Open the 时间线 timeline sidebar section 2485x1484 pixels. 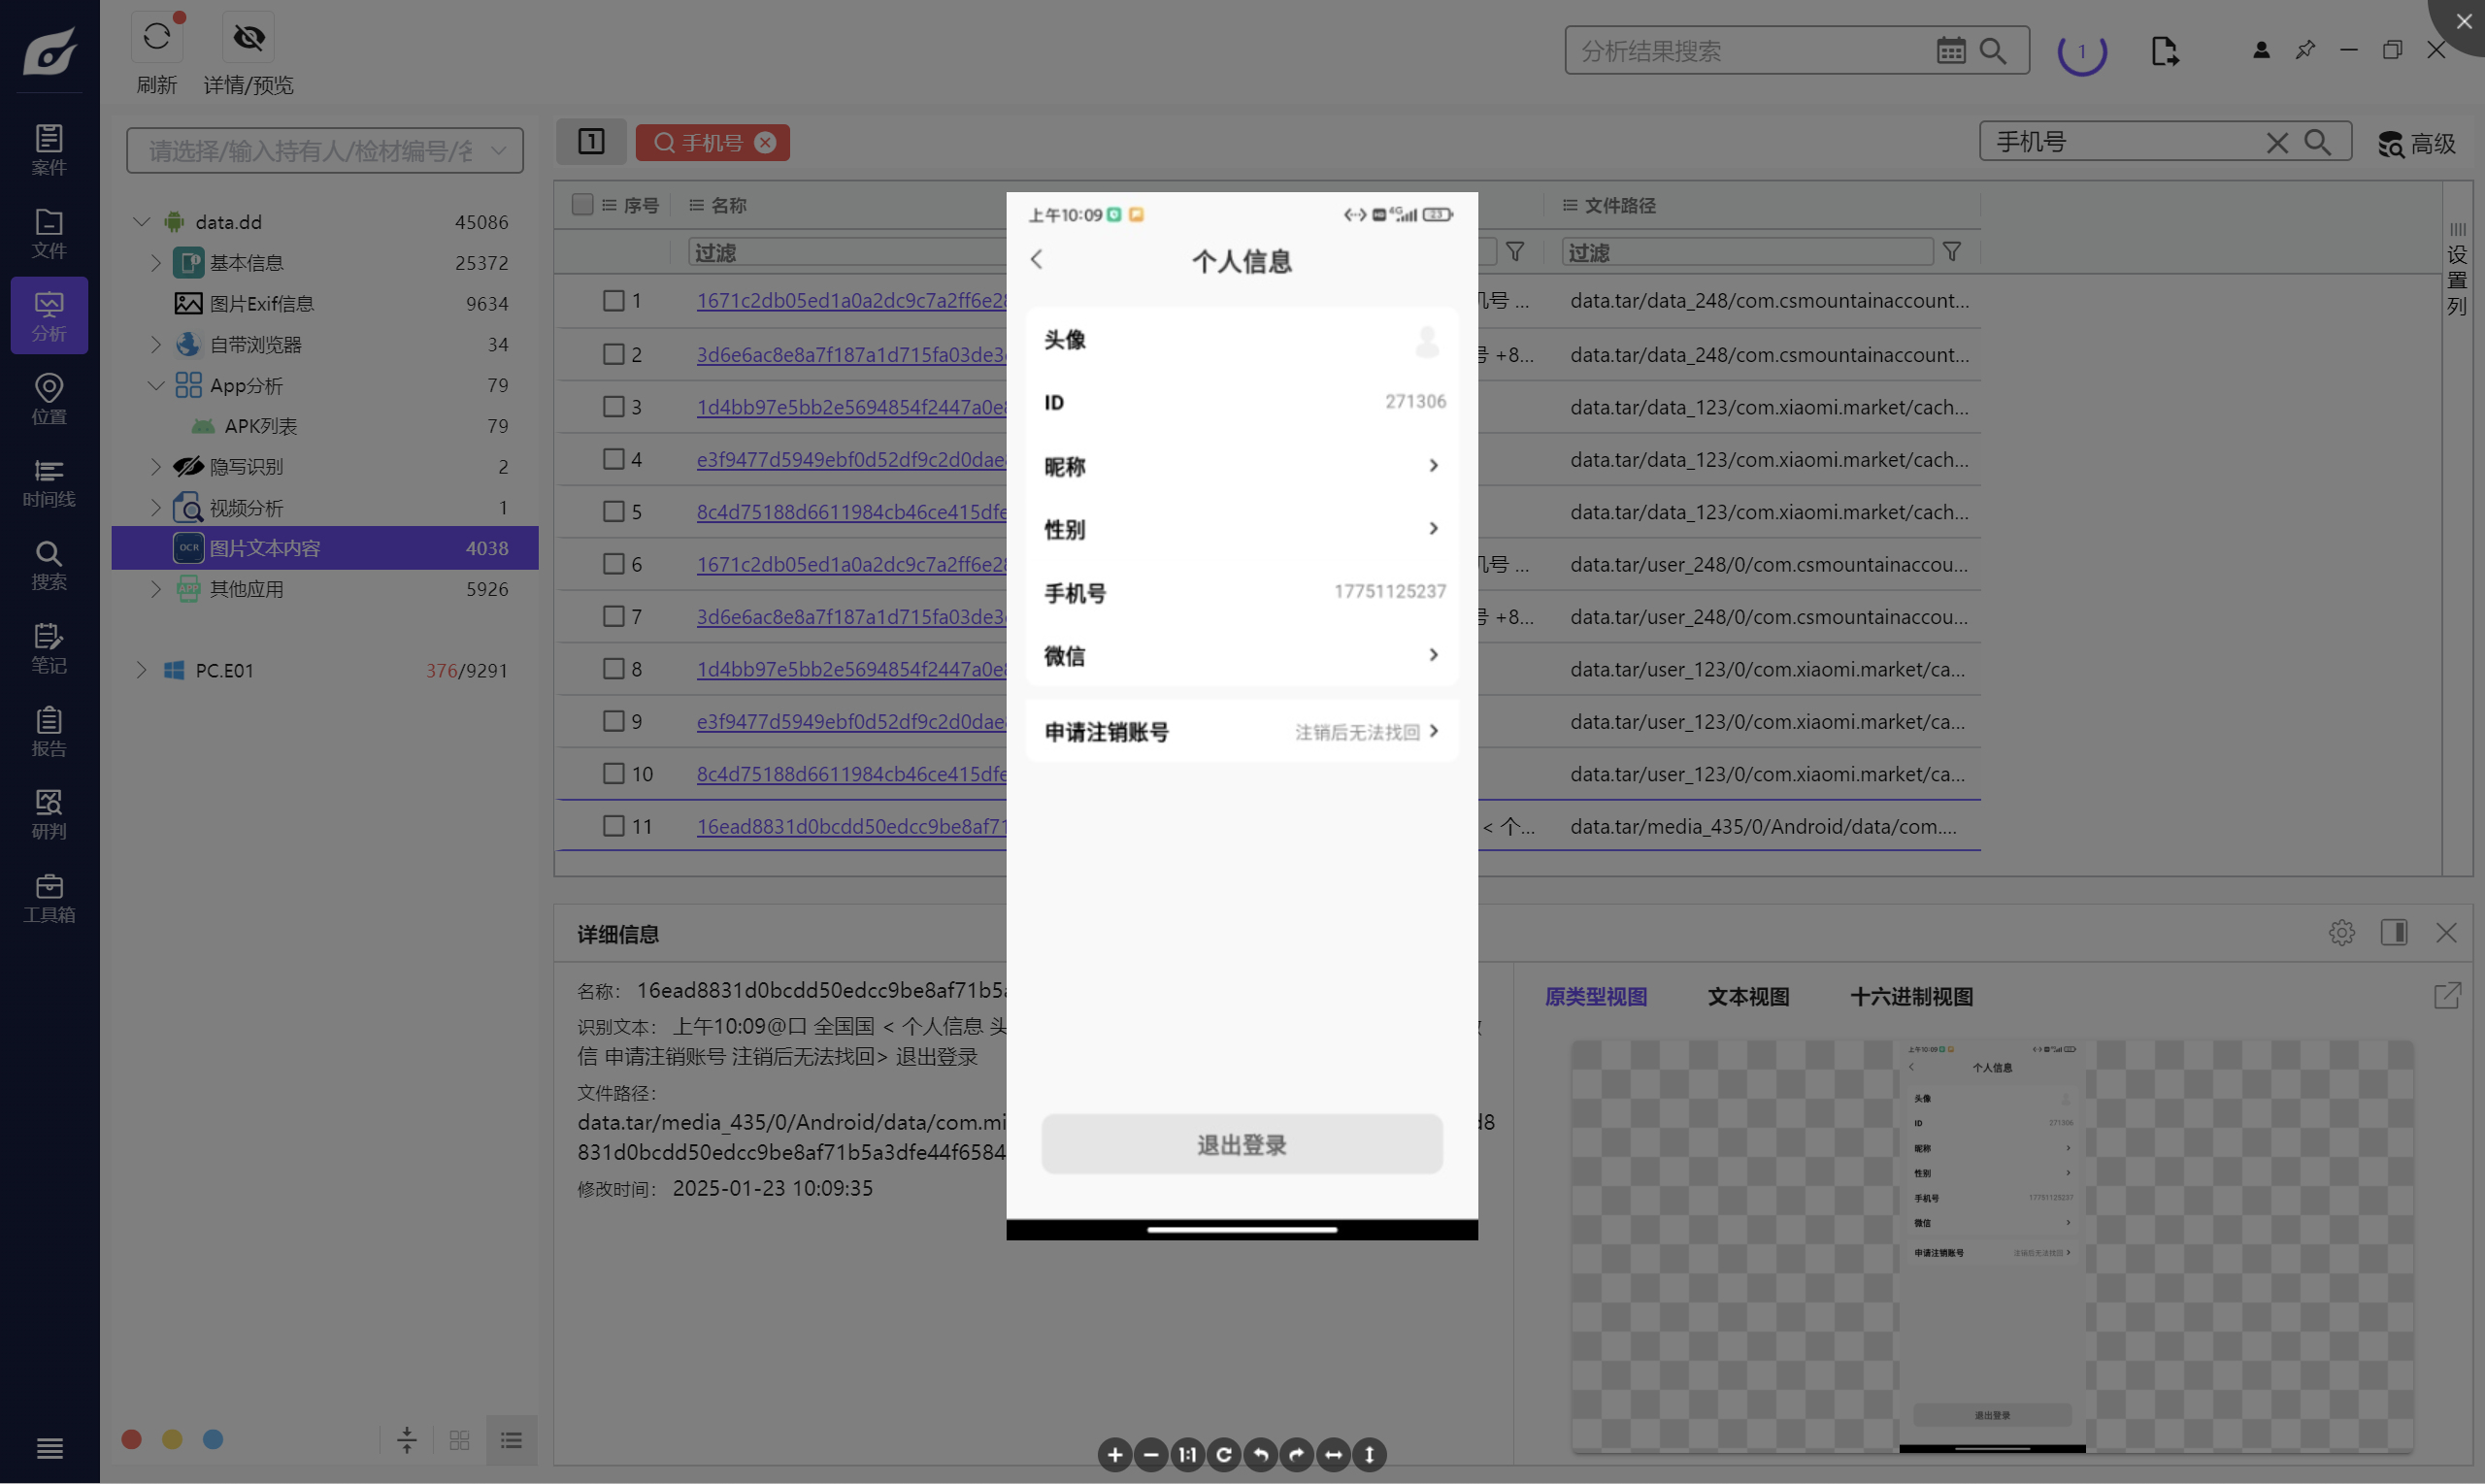tap(49, 482)
